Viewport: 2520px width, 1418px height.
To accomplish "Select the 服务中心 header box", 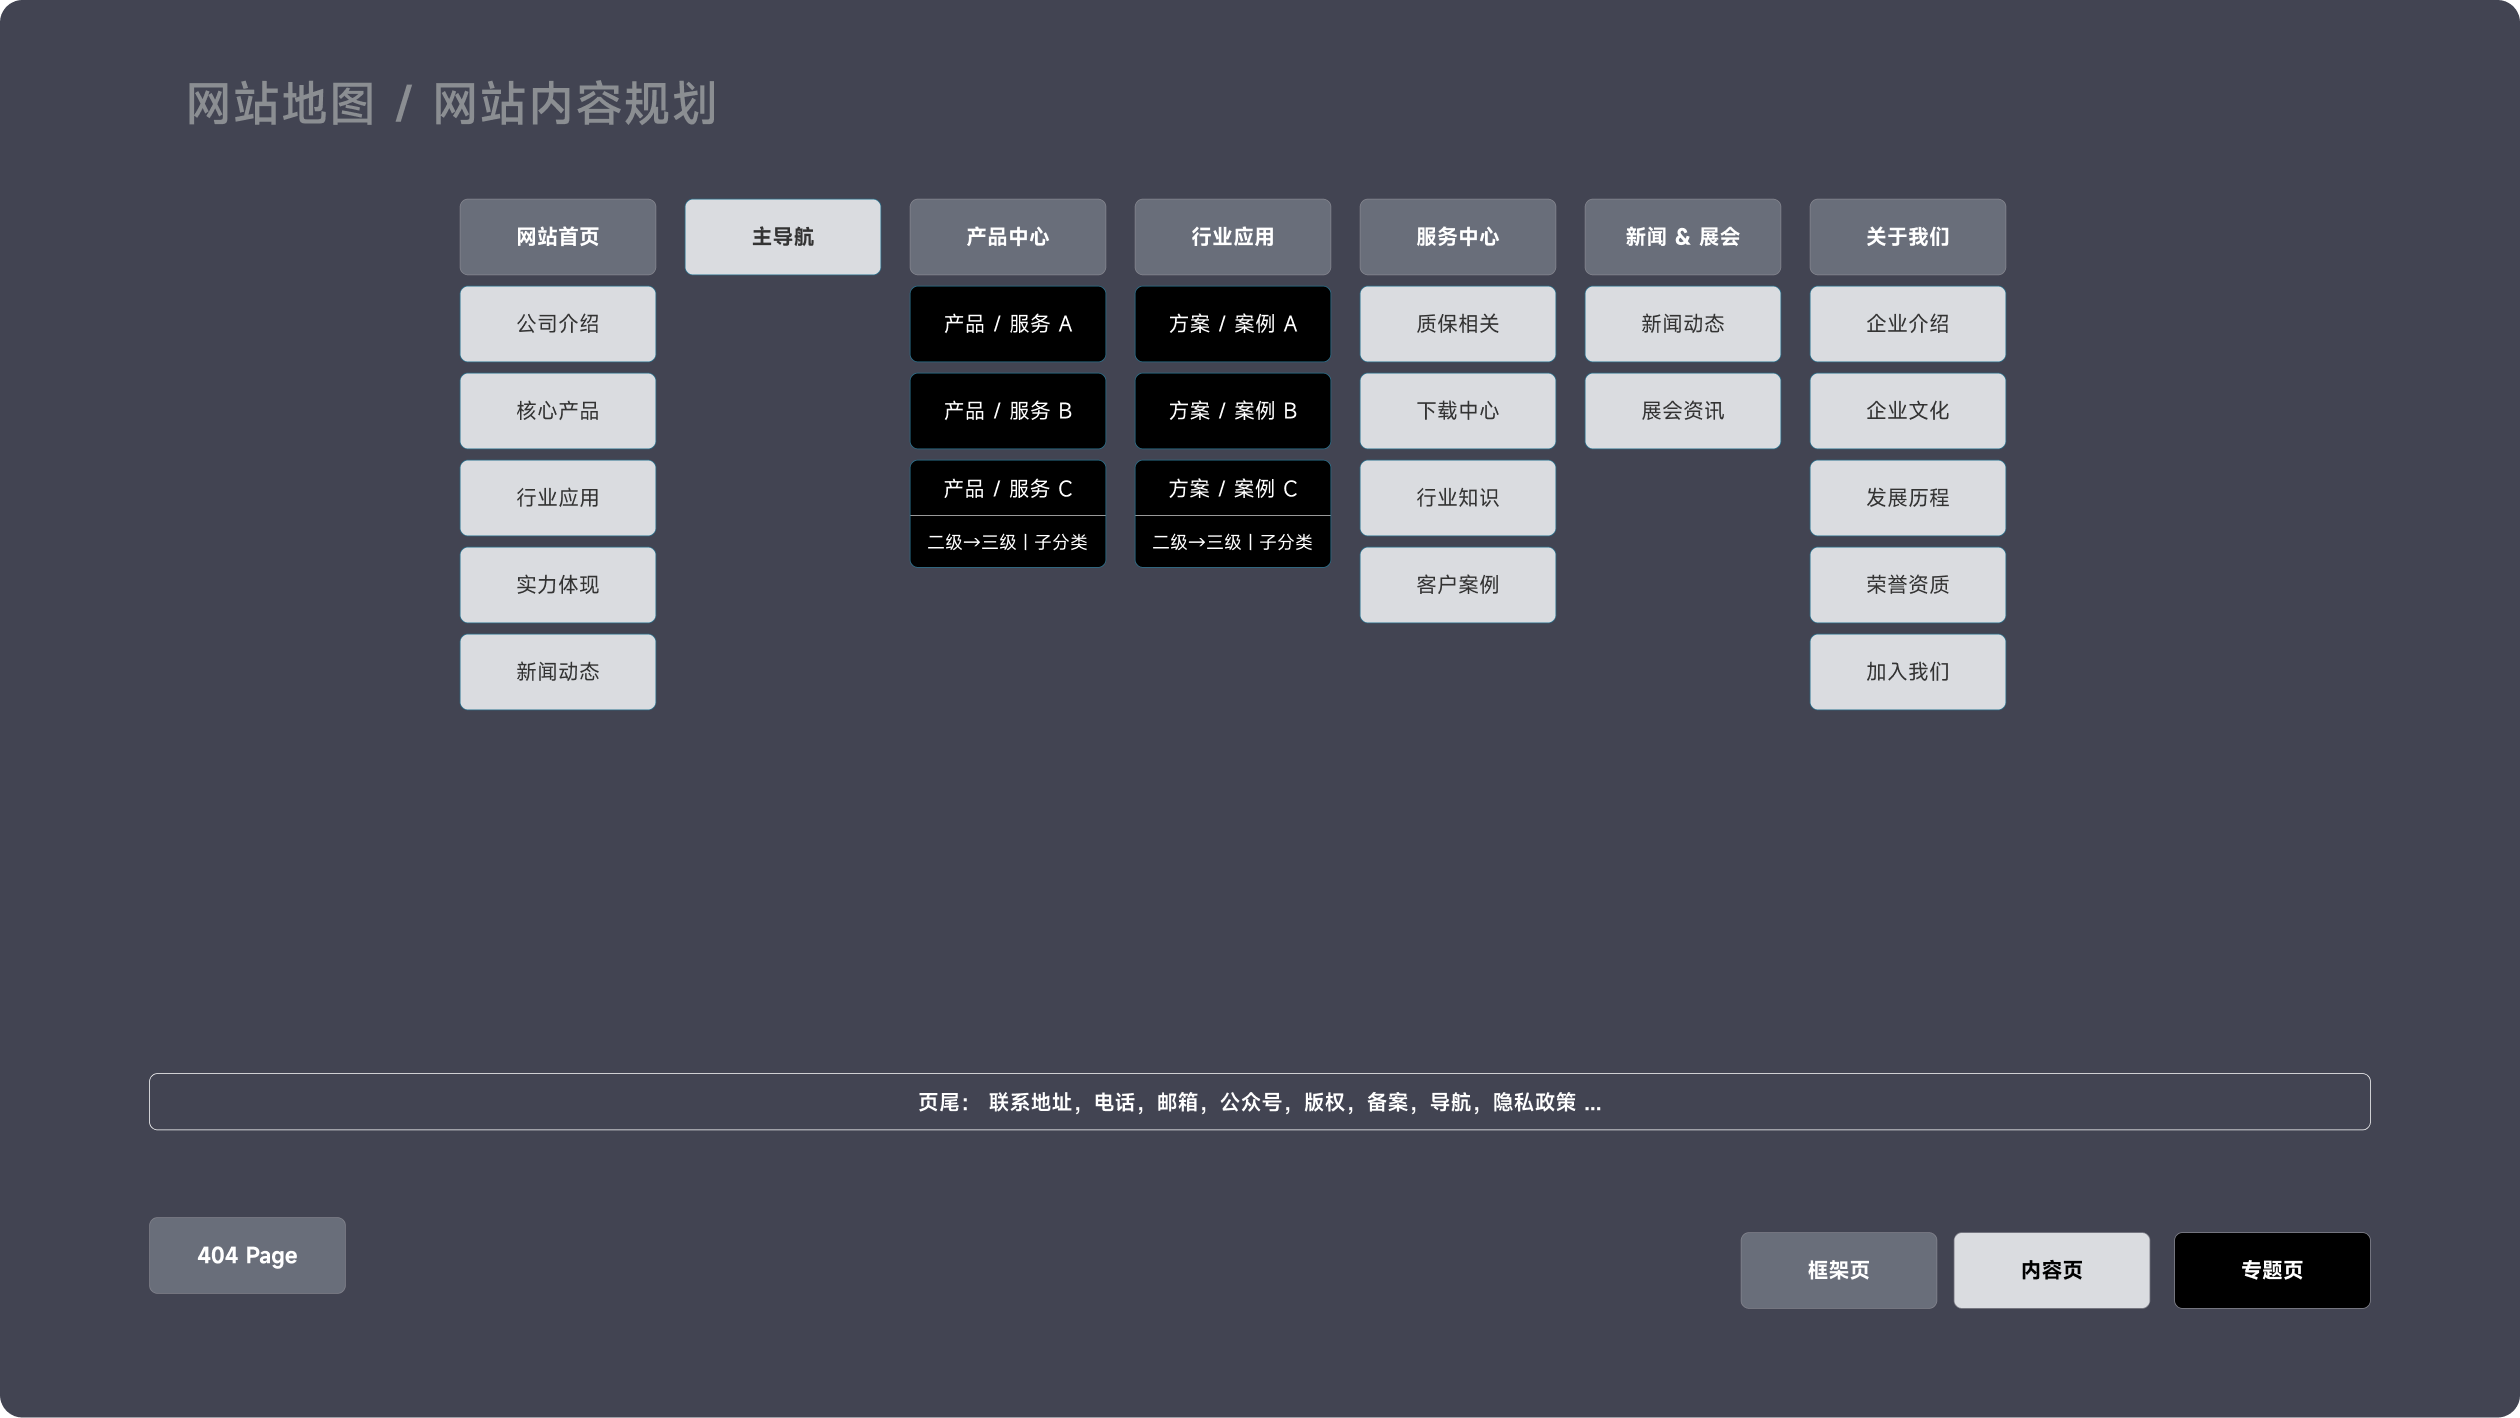I will 1457,237.
